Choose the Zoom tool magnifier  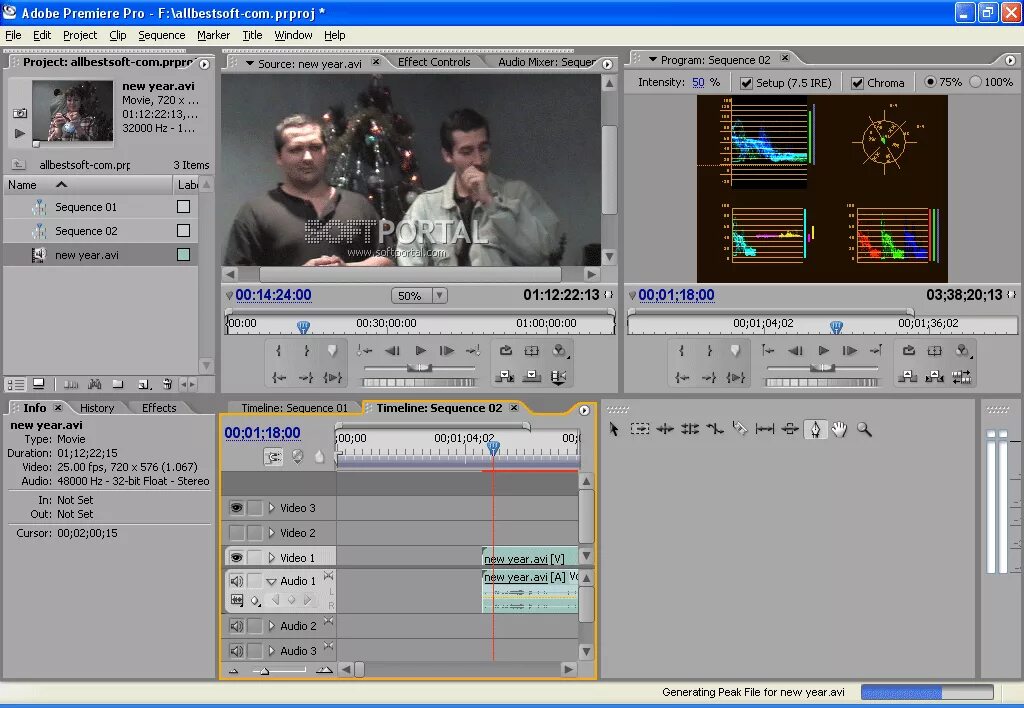[864, 429]
